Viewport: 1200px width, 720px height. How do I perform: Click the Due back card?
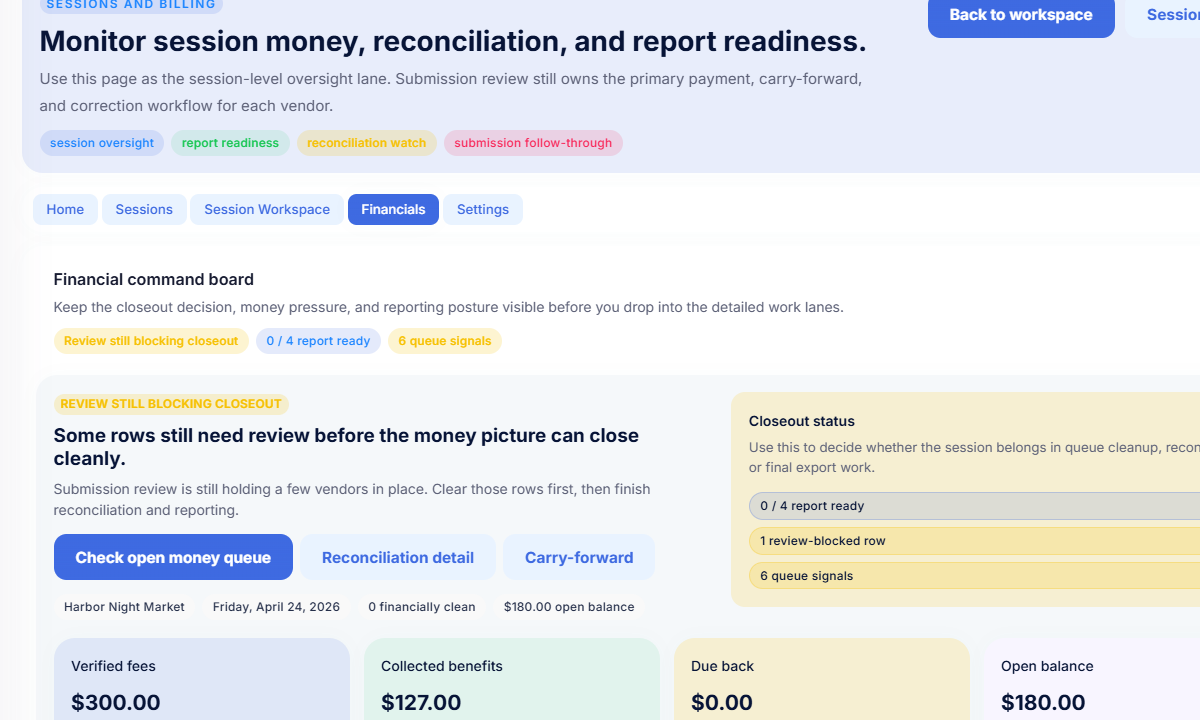pyautogui.click(x=821, y=680)
